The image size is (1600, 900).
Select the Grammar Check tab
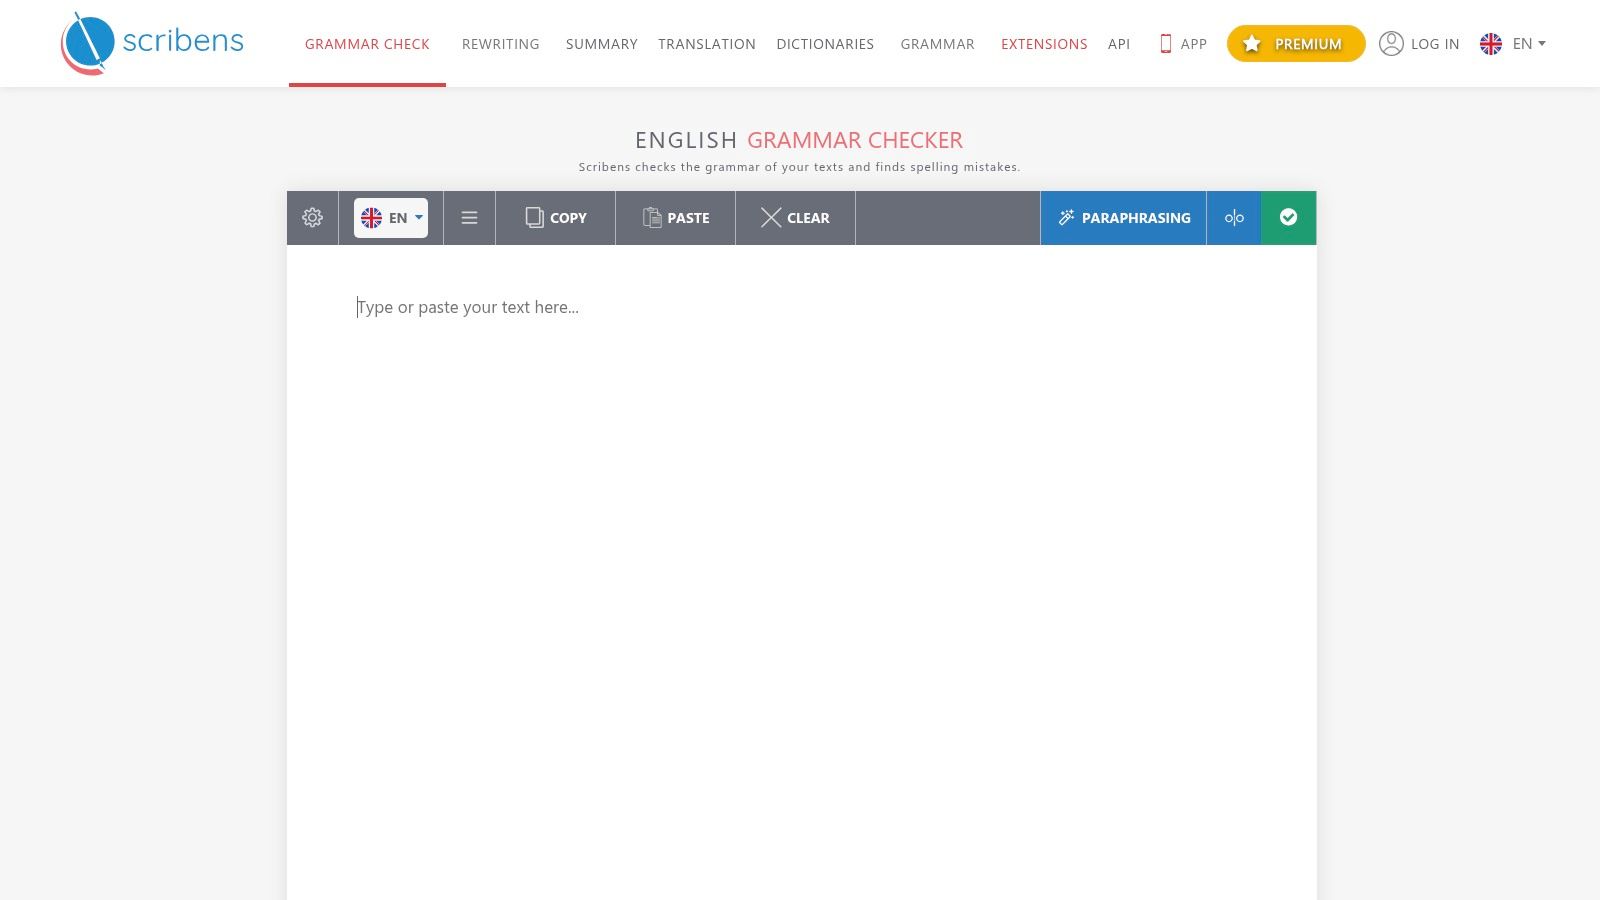click(x=367, y=44)
